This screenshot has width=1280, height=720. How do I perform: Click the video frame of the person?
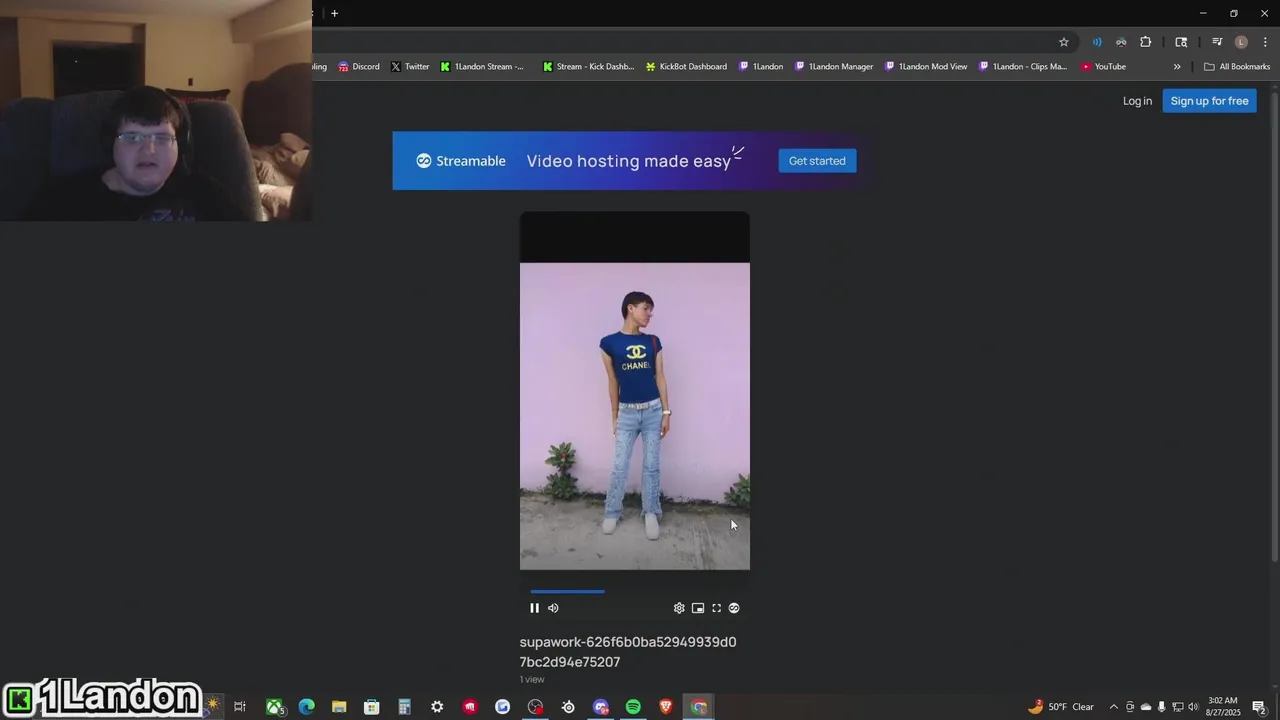tap(634, 416)
